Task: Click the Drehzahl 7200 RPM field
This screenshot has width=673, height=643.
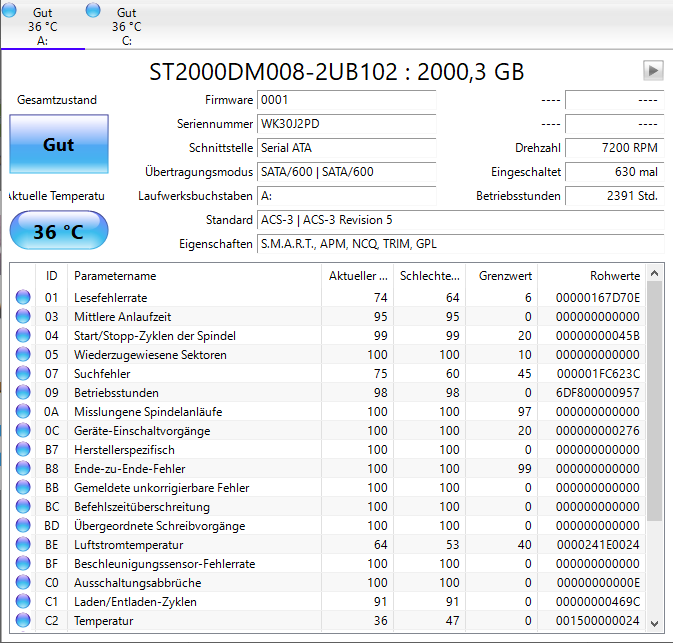Action: 614,148
